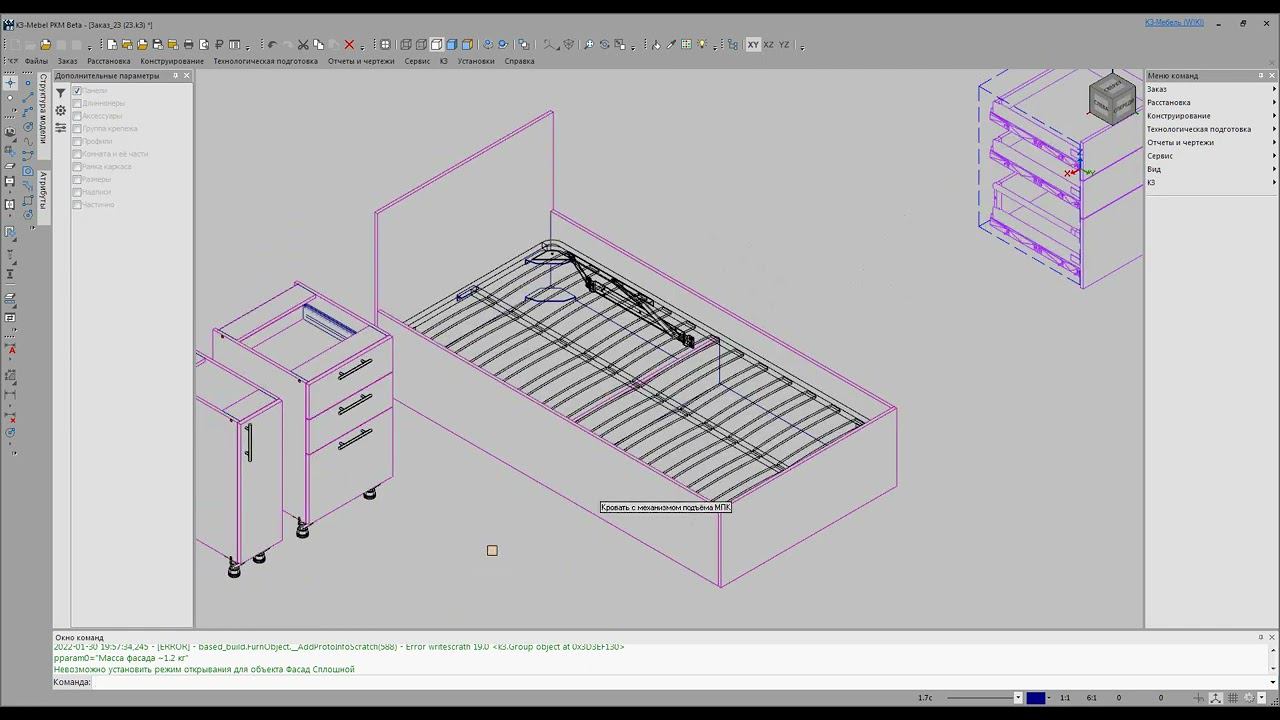Click the red X delete icon in toolbar
Viewport: 1280px width, 720px height.
(349, 45)
